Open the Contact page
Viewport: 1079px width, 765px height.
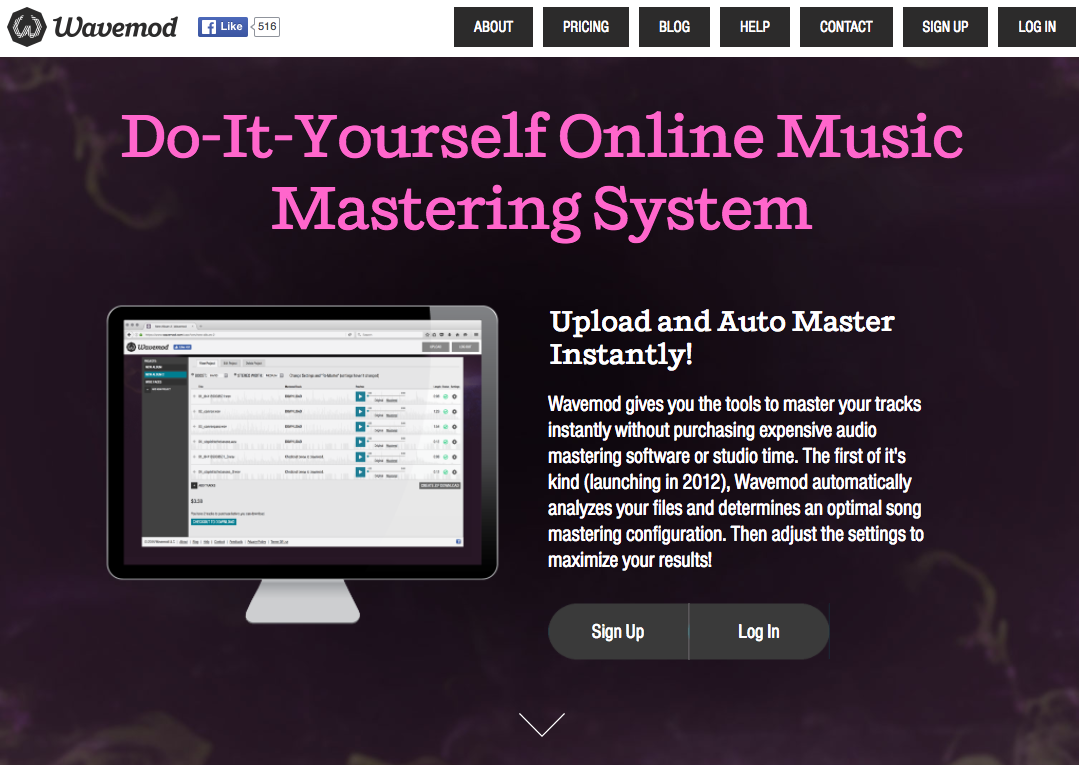(x=846, y=27)
